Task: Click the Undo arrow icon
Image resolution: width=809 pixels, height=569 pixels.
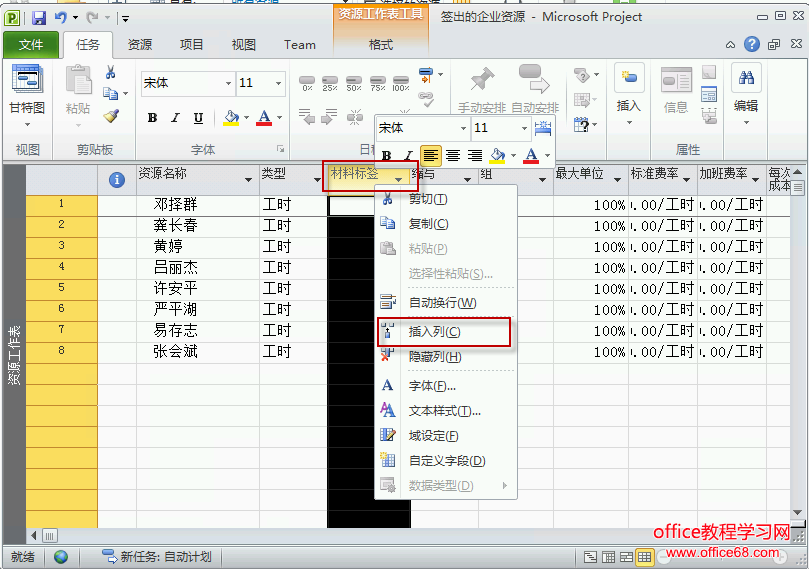Action: click(x=61, y=18)
